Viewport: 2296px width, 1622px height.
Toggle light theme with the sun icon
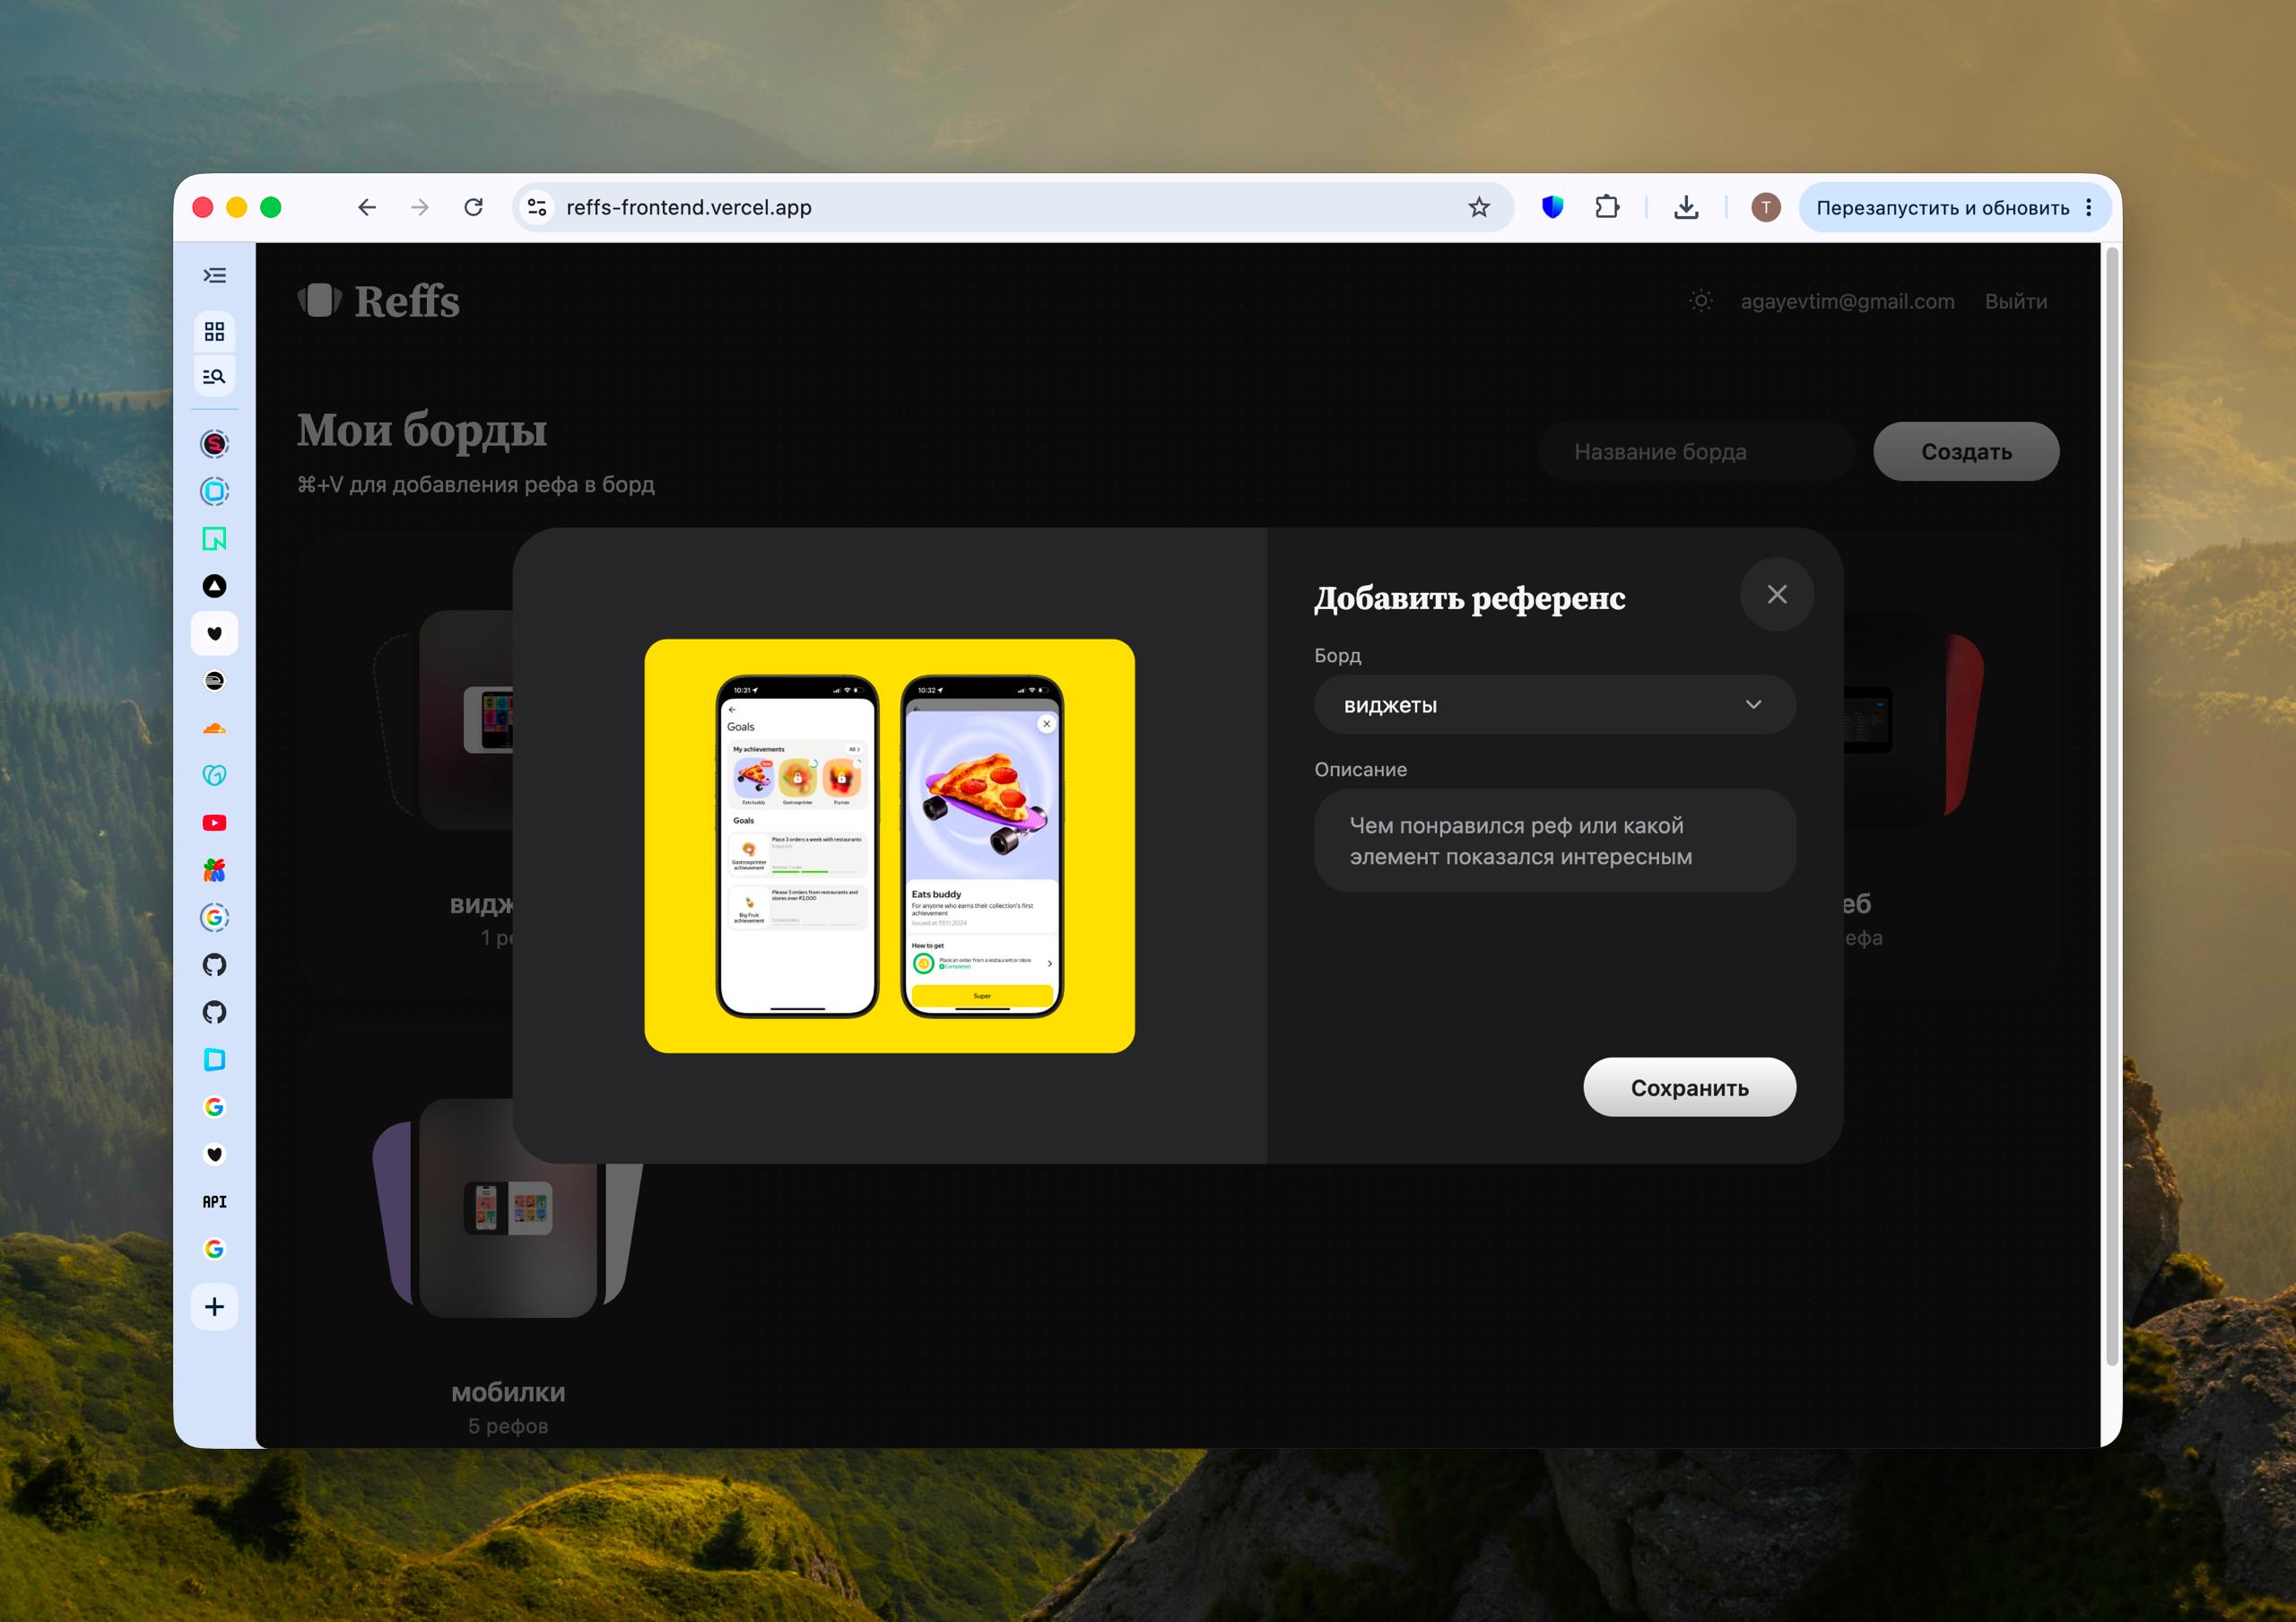1701,301
